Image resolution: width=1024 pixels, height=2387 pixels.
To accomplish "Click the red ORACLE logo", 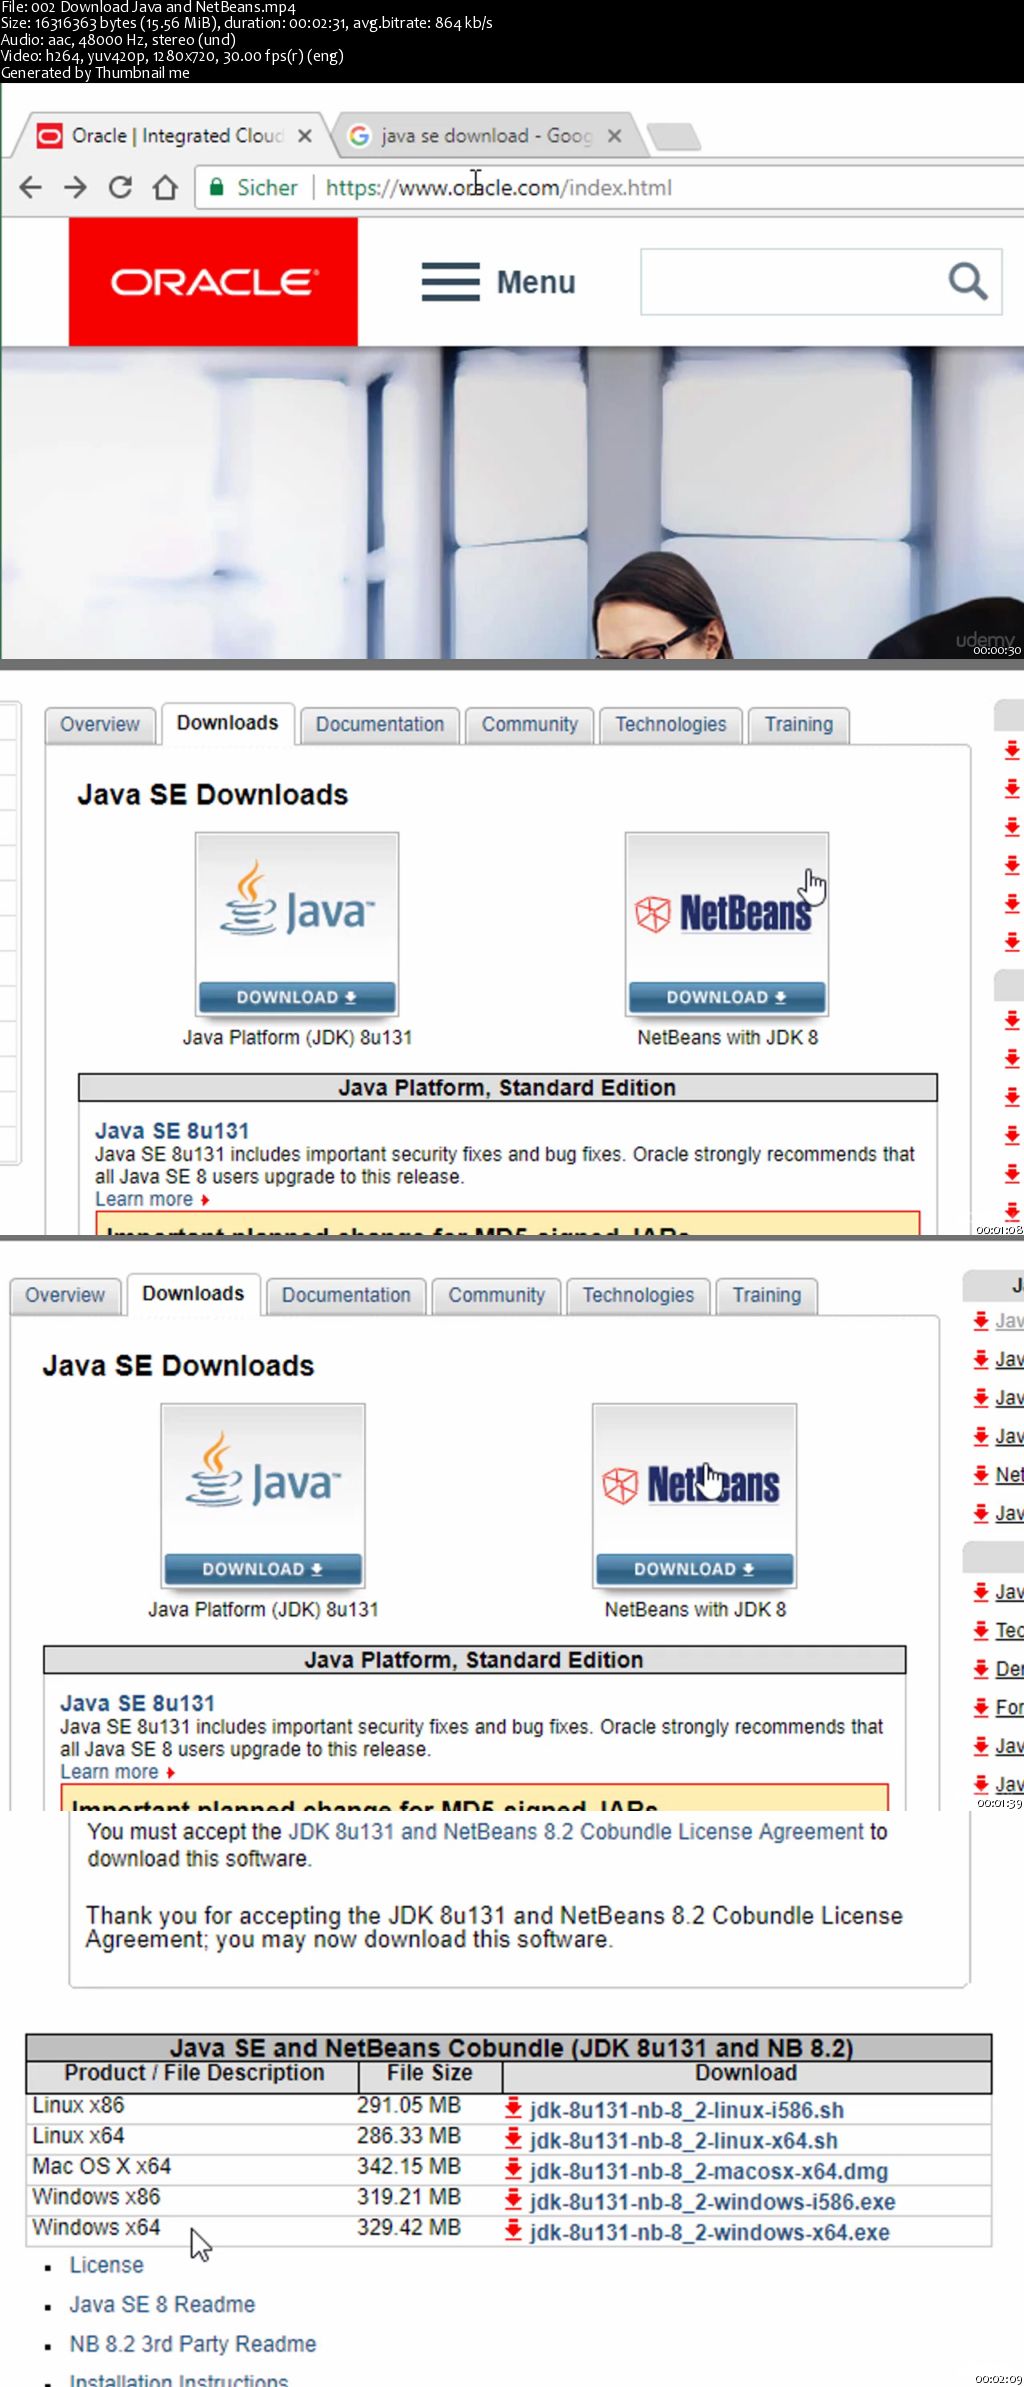I will (213, 282).
